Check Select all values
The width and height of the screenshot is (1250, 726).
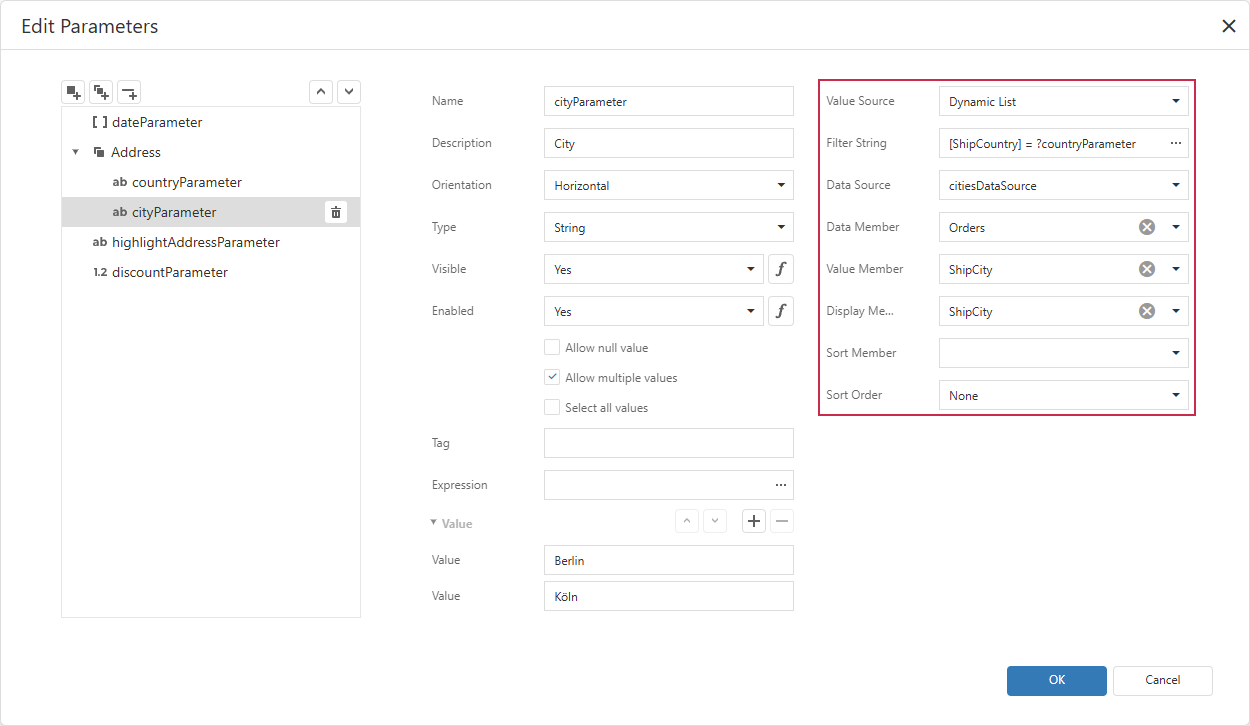click(552, 408)
